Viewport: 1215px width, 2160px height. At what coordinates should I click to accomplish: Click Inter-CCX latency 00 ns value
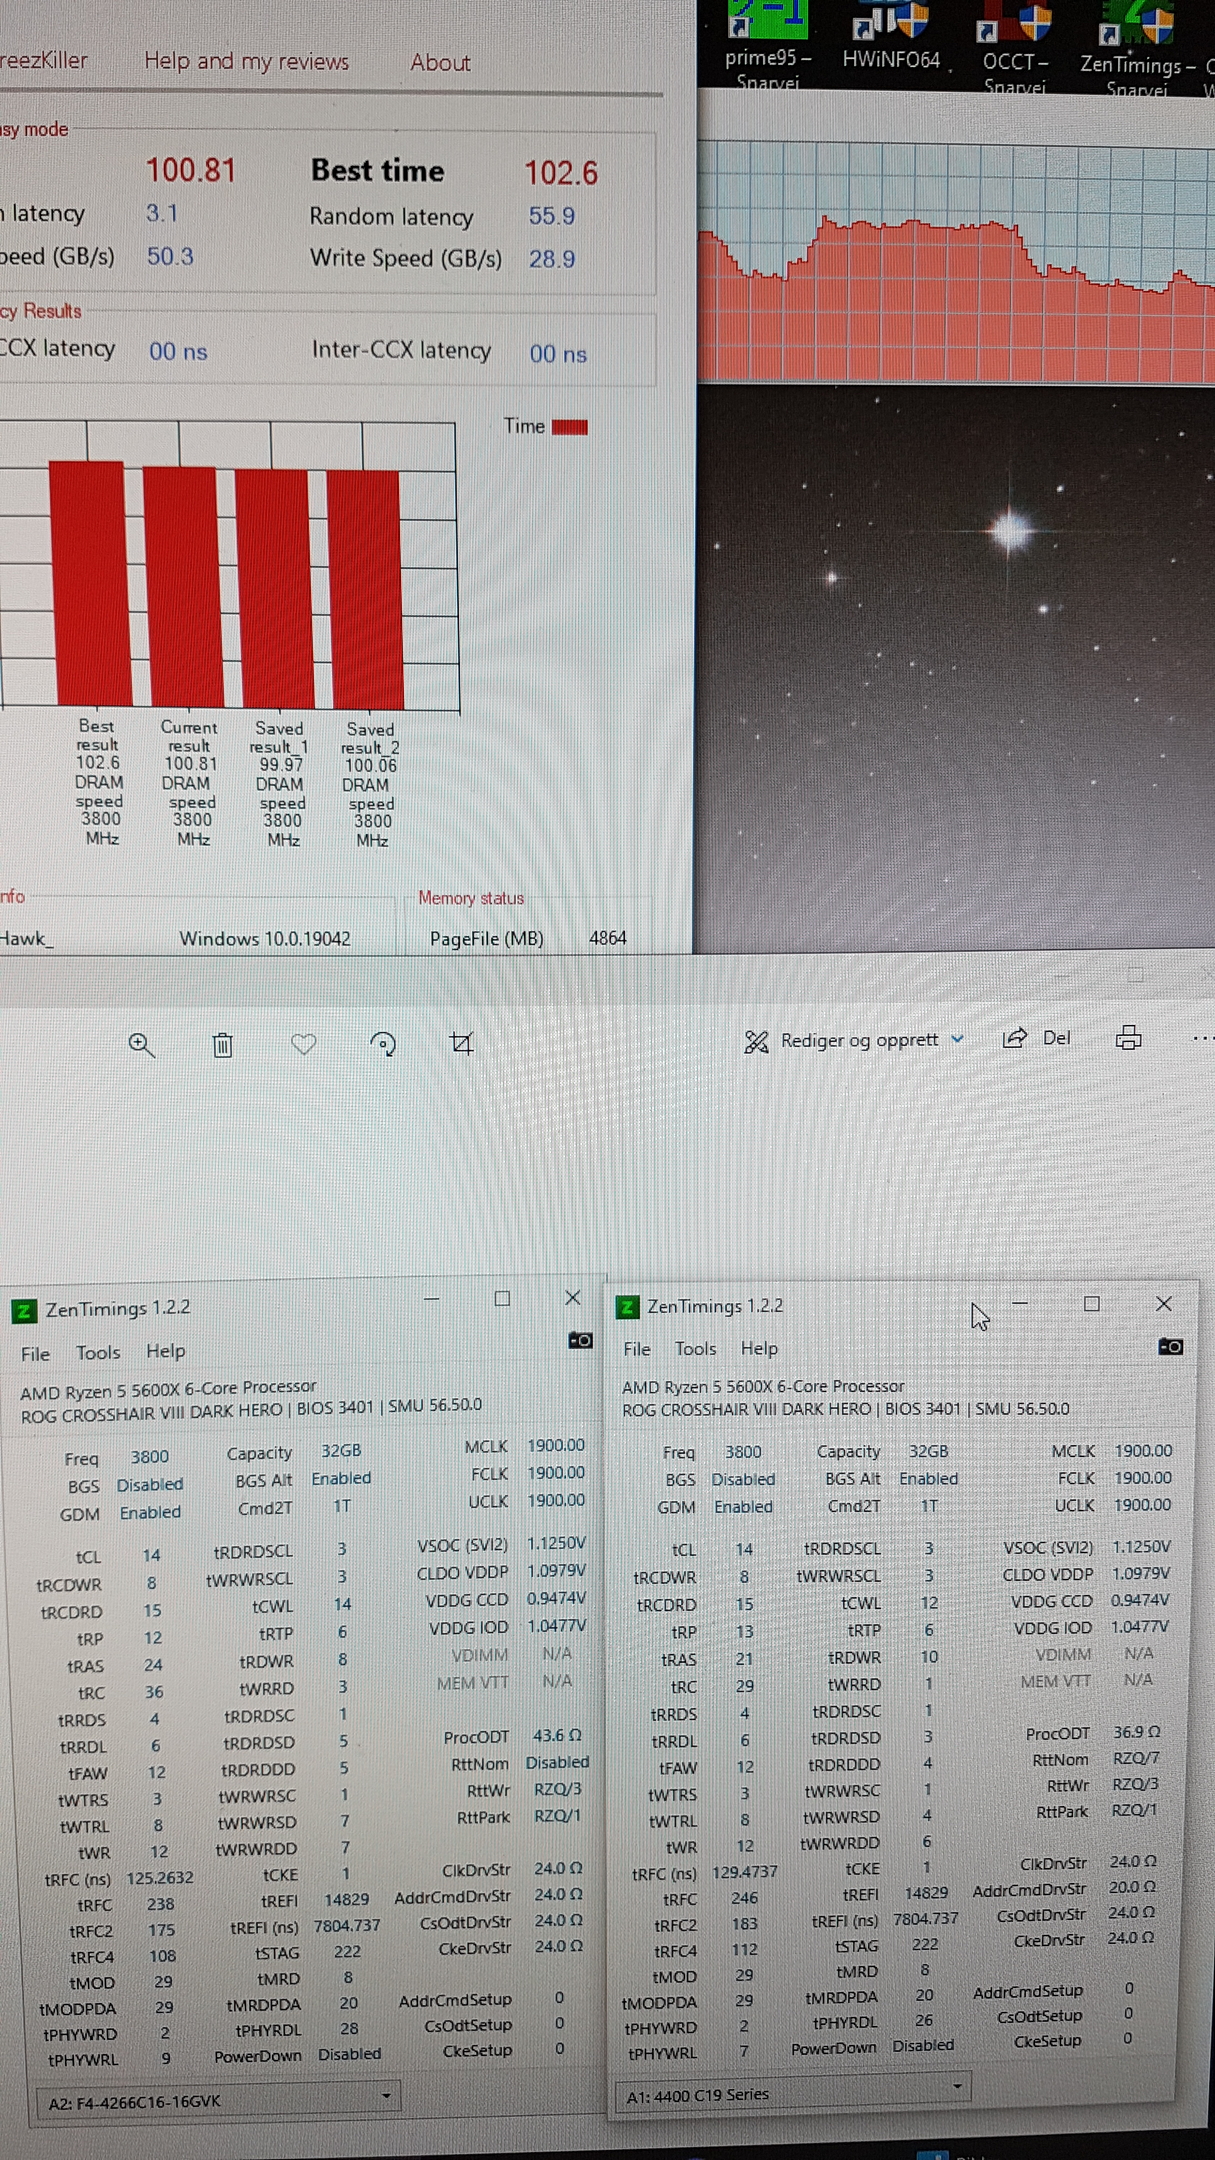(558, 353)
